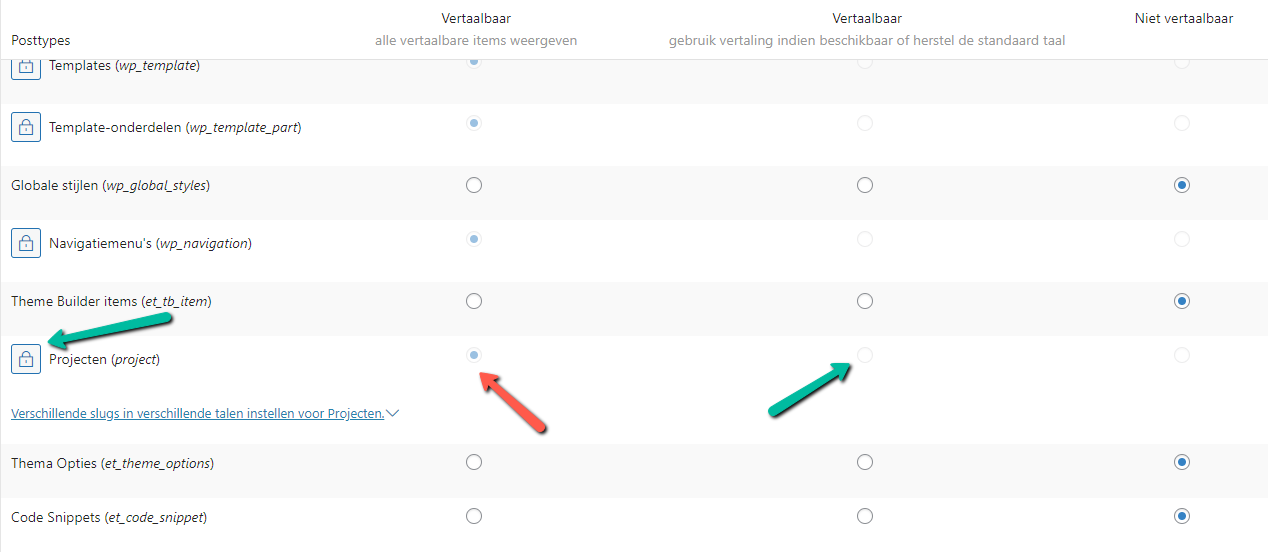The height and width of the screenshot is (552, 1268).
Task: Click lock icon beside Navigatiemenu's
Action: pyautogui.click(x=26, y=243)
